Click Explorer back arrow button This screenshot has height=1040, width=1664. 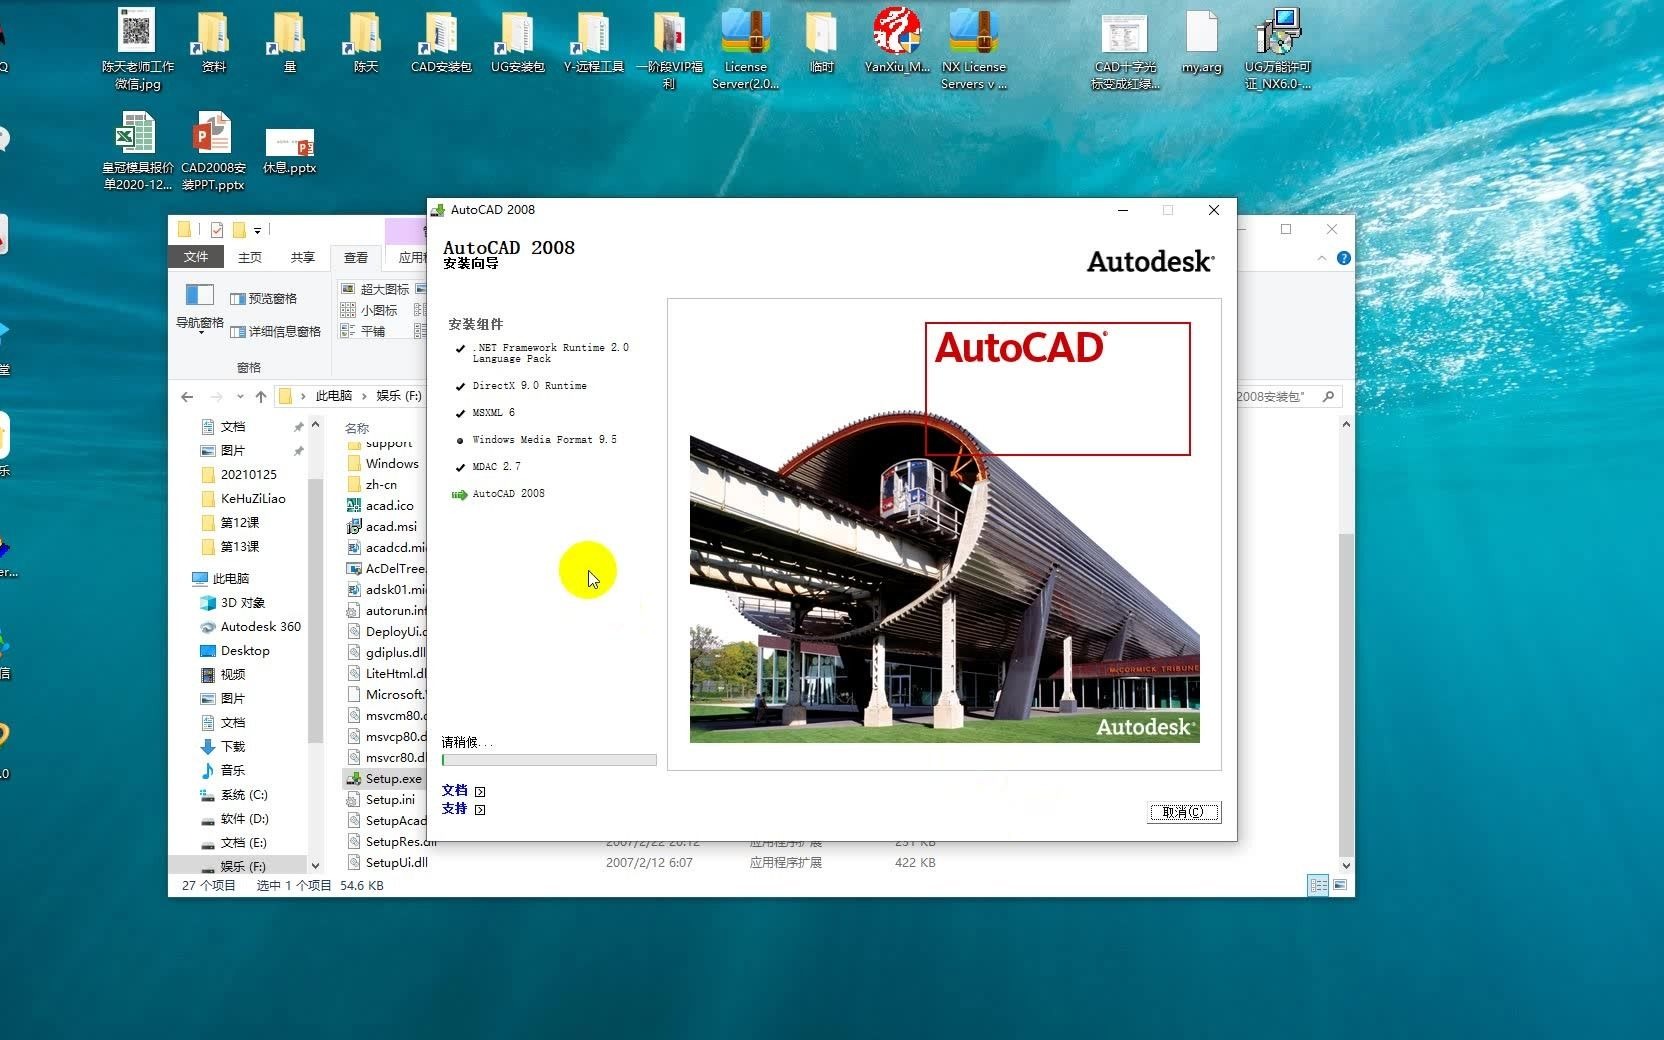[x=187, y=396]
